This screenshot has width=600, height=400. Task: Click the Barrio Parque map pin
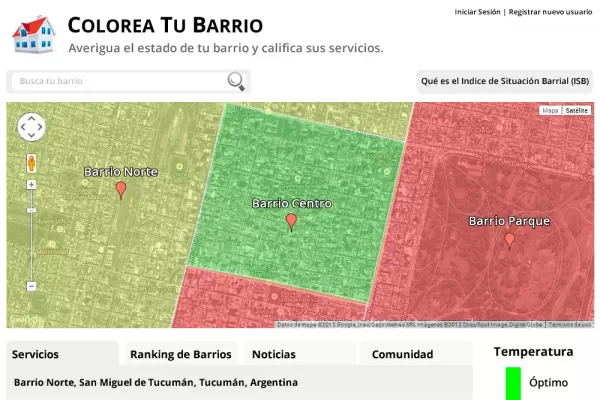[509, 242]
